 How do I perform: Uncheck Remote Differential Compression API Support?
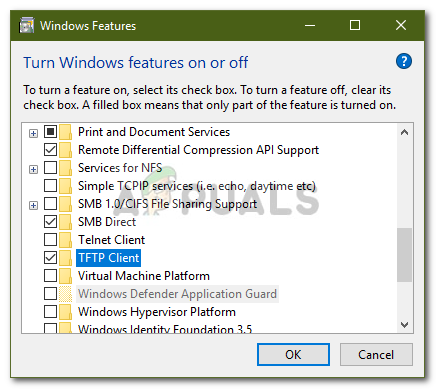click(x=50, y=150)
